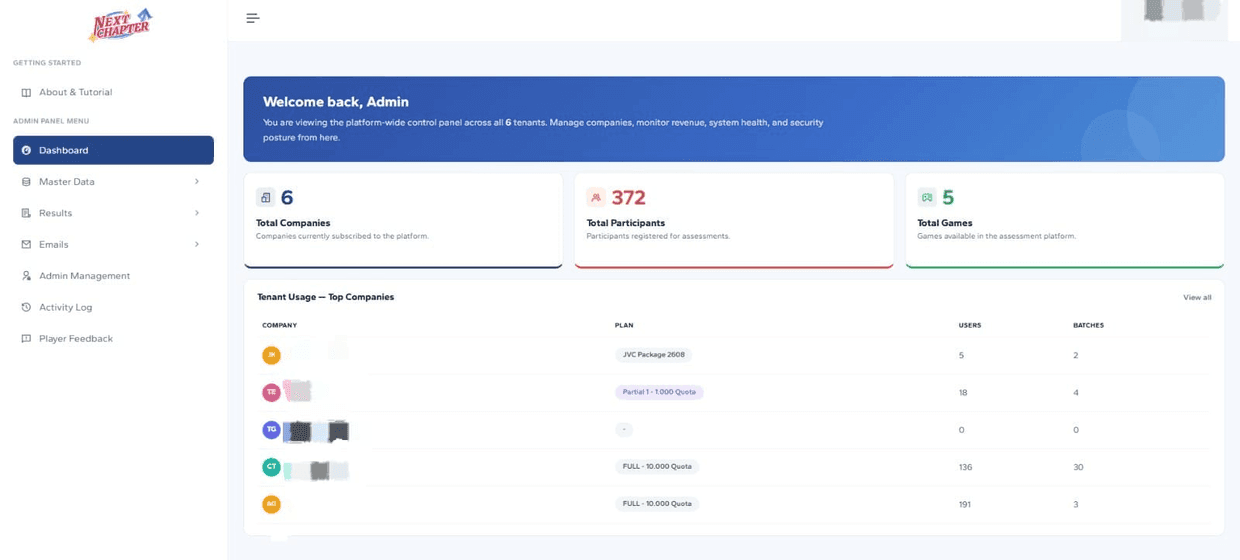Screen dimensions: 1240x560
Task: Click the users value 191
Action: (x=965, y=504)
